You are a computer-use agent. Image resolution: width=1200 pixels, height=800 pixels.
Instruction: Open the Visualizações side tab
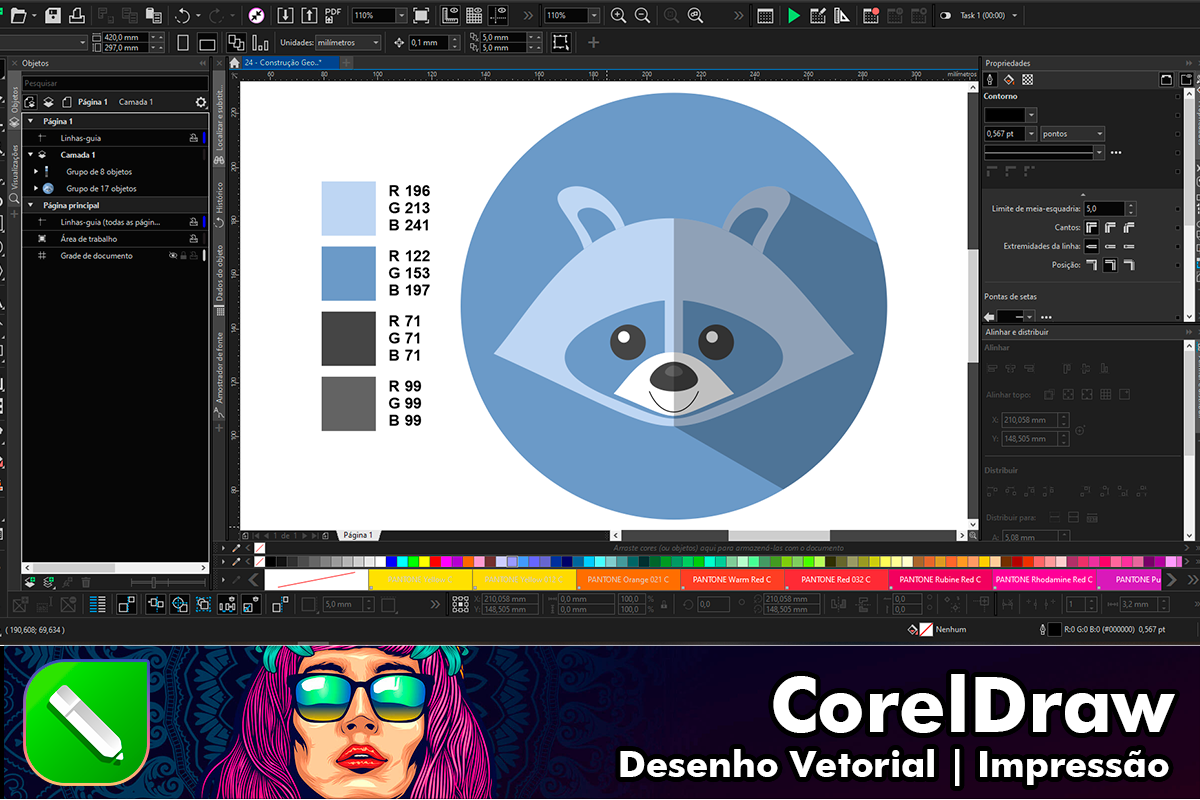pos(14,174)
